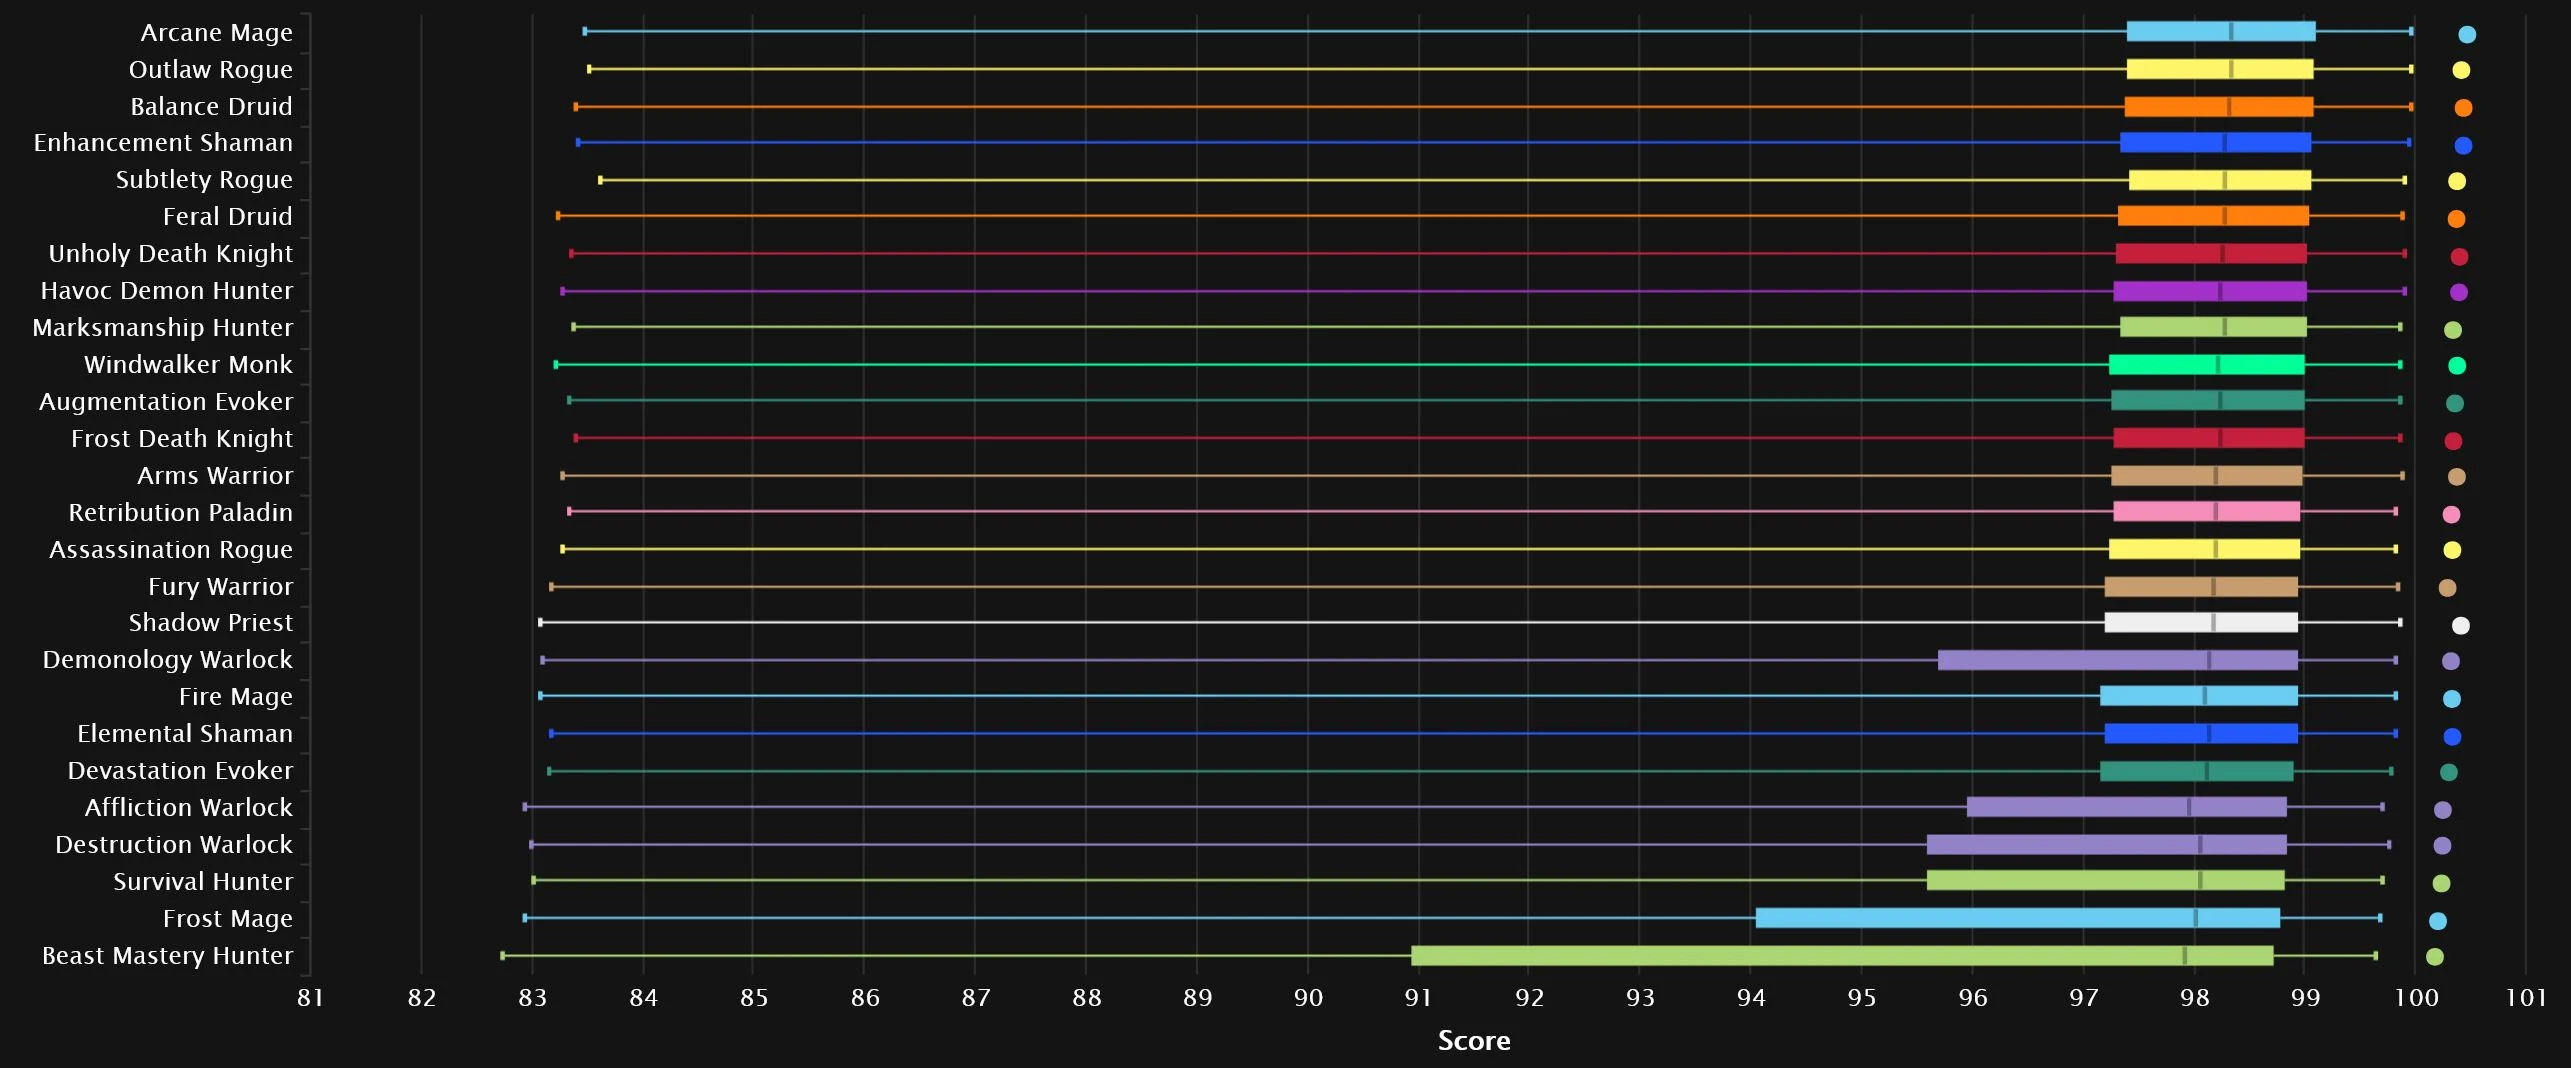This screenshot has width=2571, height=1068.
Task: Click the Augmentation Evoker label
Action: [x=166, y=402]
